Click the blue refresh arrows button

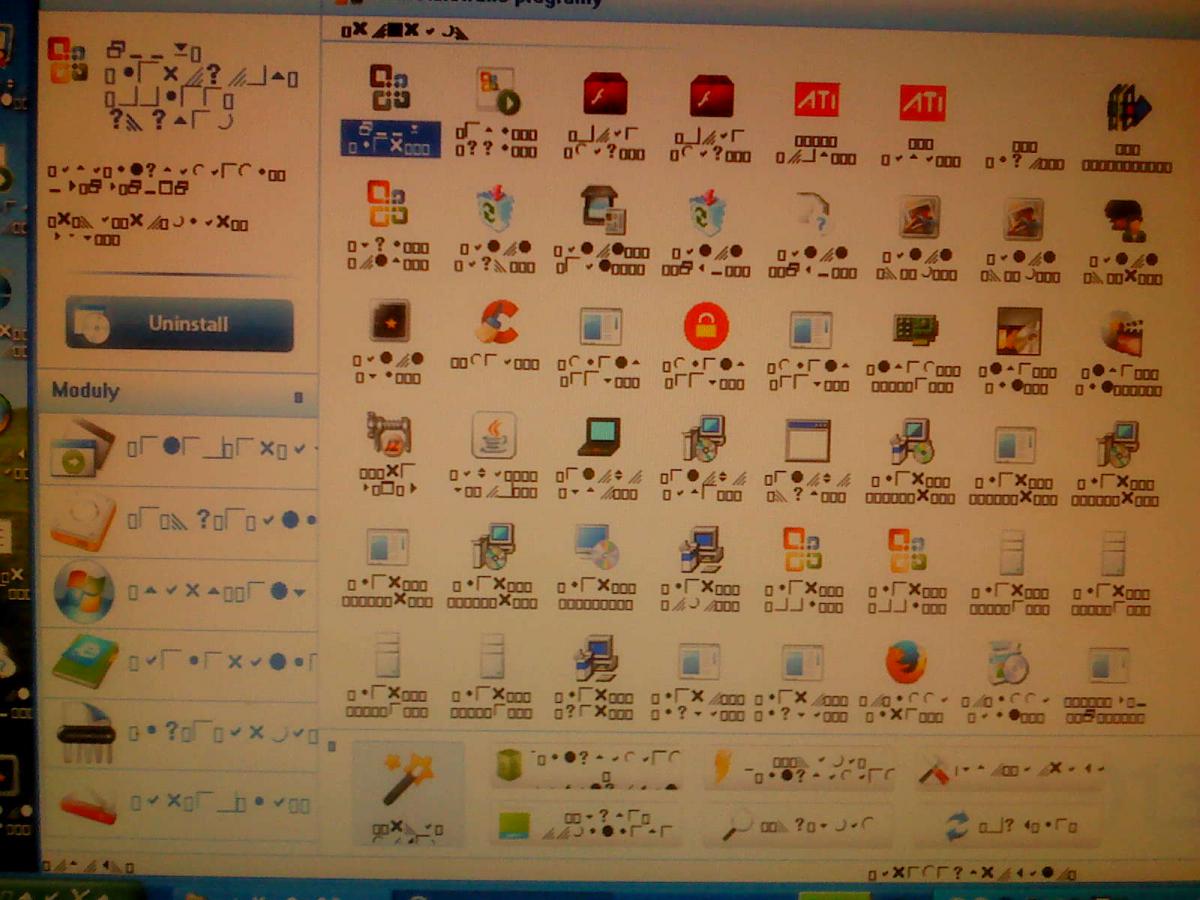1011,826
